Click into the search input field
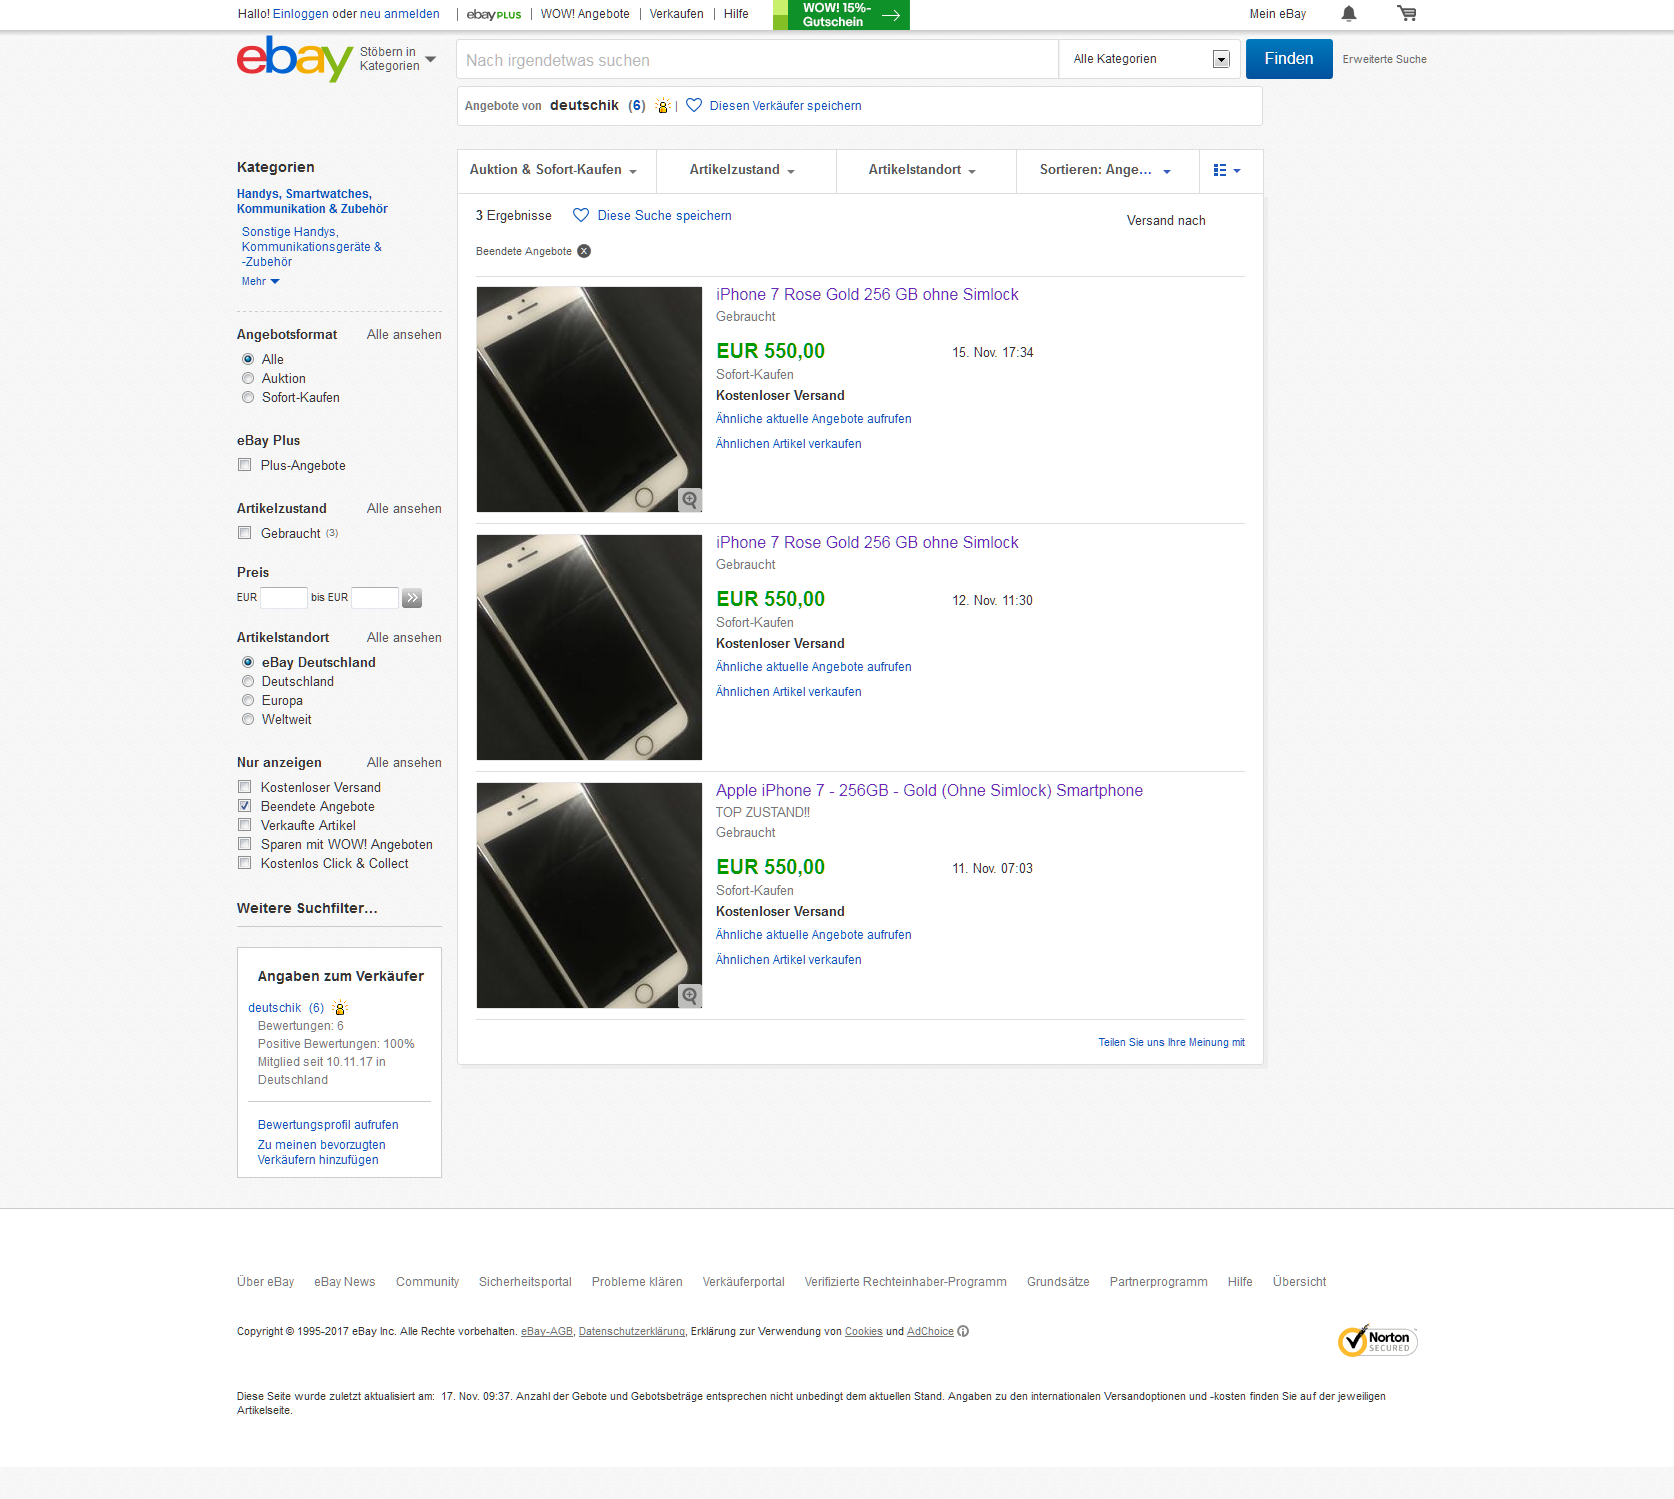 758,60
